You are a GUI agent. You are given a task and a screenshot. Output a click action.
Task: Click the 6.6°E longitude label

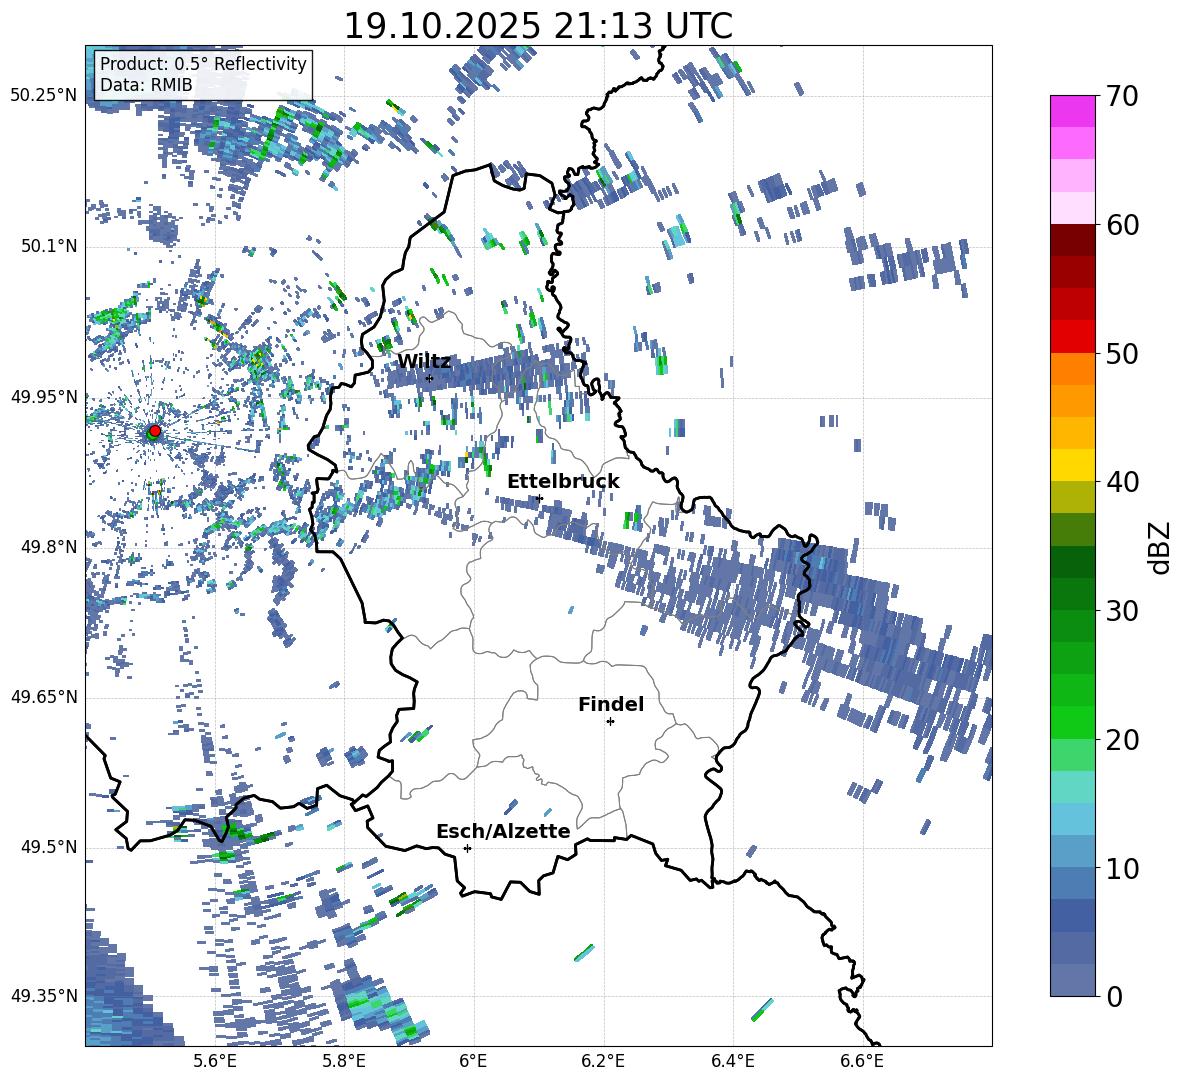pyautogui.click(x=862, y=1061)
